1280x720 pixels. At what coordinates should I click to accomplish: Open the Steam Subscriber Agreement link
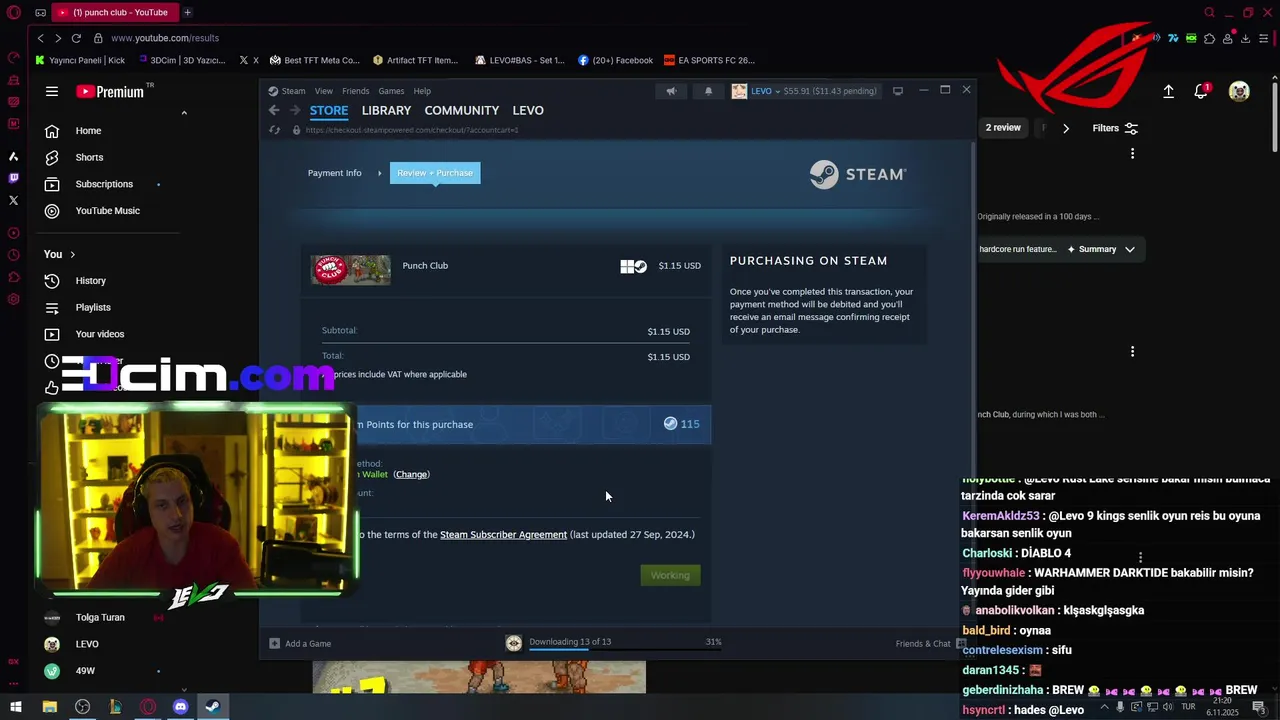(503, 535)
